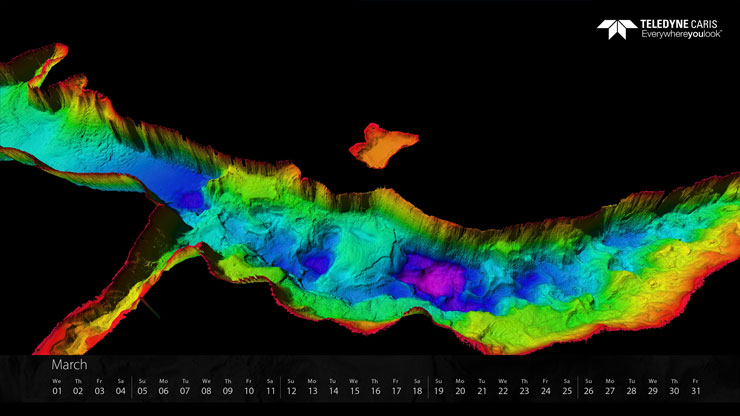Click the Teledyne logo emblem
Image resolution: width=740 pixels, height=416 pixels.
click(616, 29)
